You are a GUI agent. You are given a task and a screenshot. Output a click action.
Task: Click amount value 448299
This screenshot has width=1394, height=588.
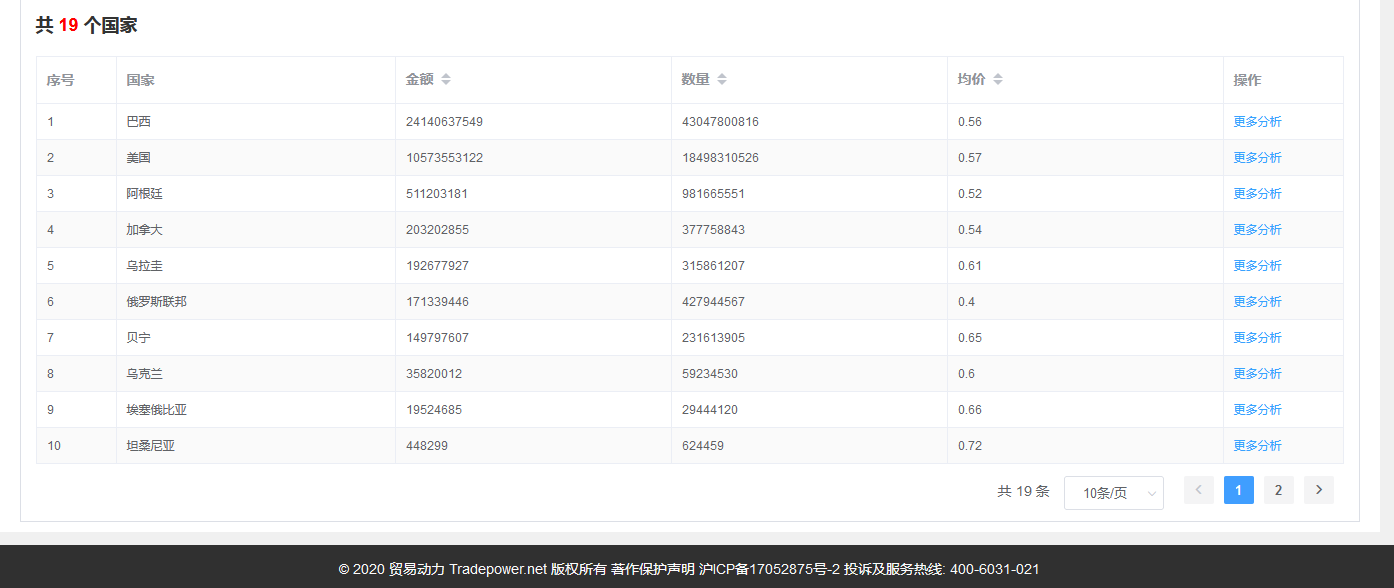427,446
